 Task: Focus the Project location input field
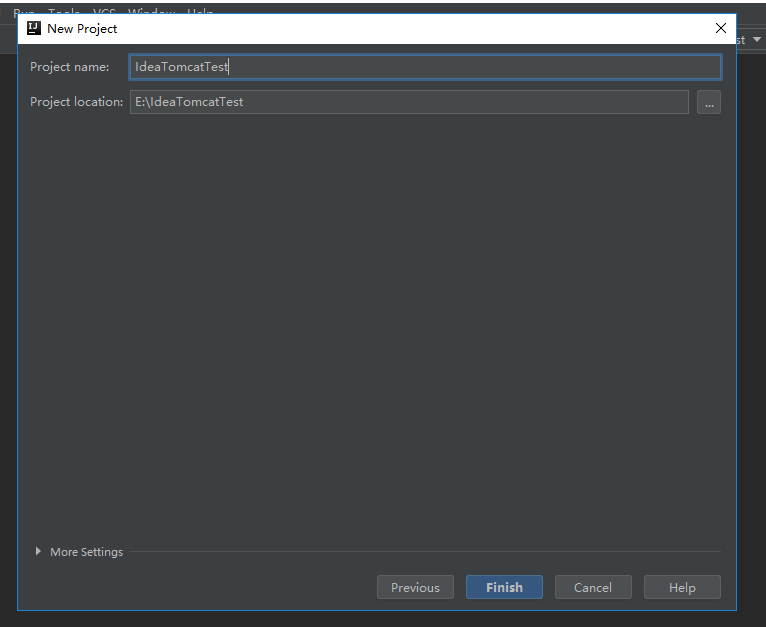pyautogui.click(x=409, y=102)
